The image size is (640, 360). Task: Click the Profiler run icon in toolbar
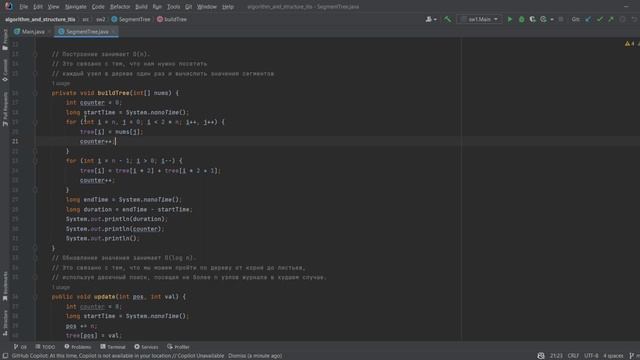coord(543,19)
